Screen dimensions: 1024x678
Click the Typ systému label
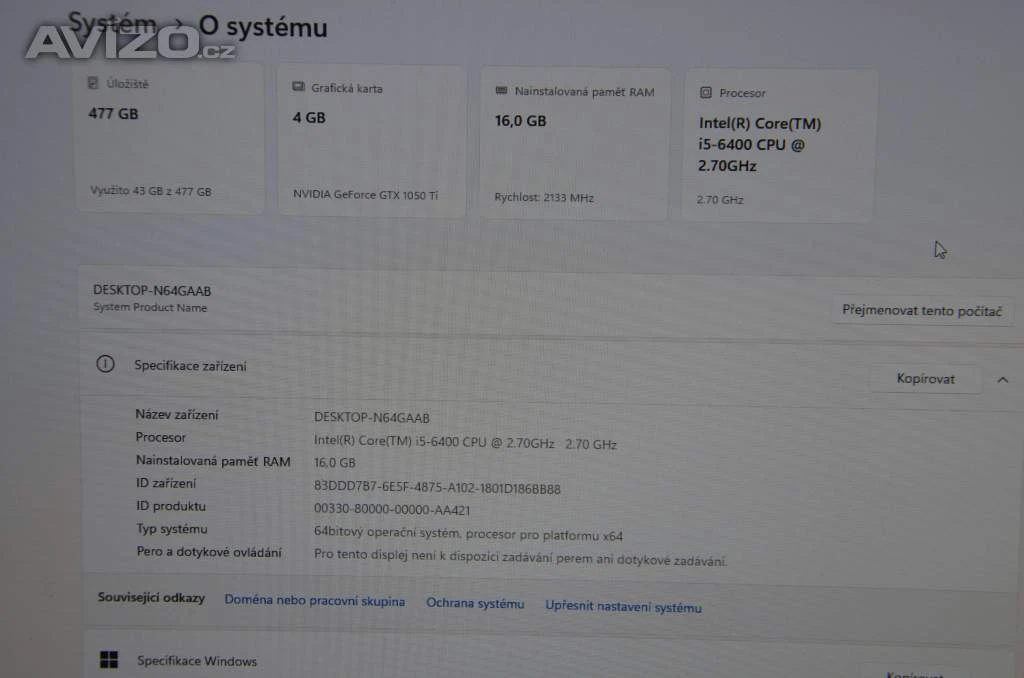[x=172, y=529]
